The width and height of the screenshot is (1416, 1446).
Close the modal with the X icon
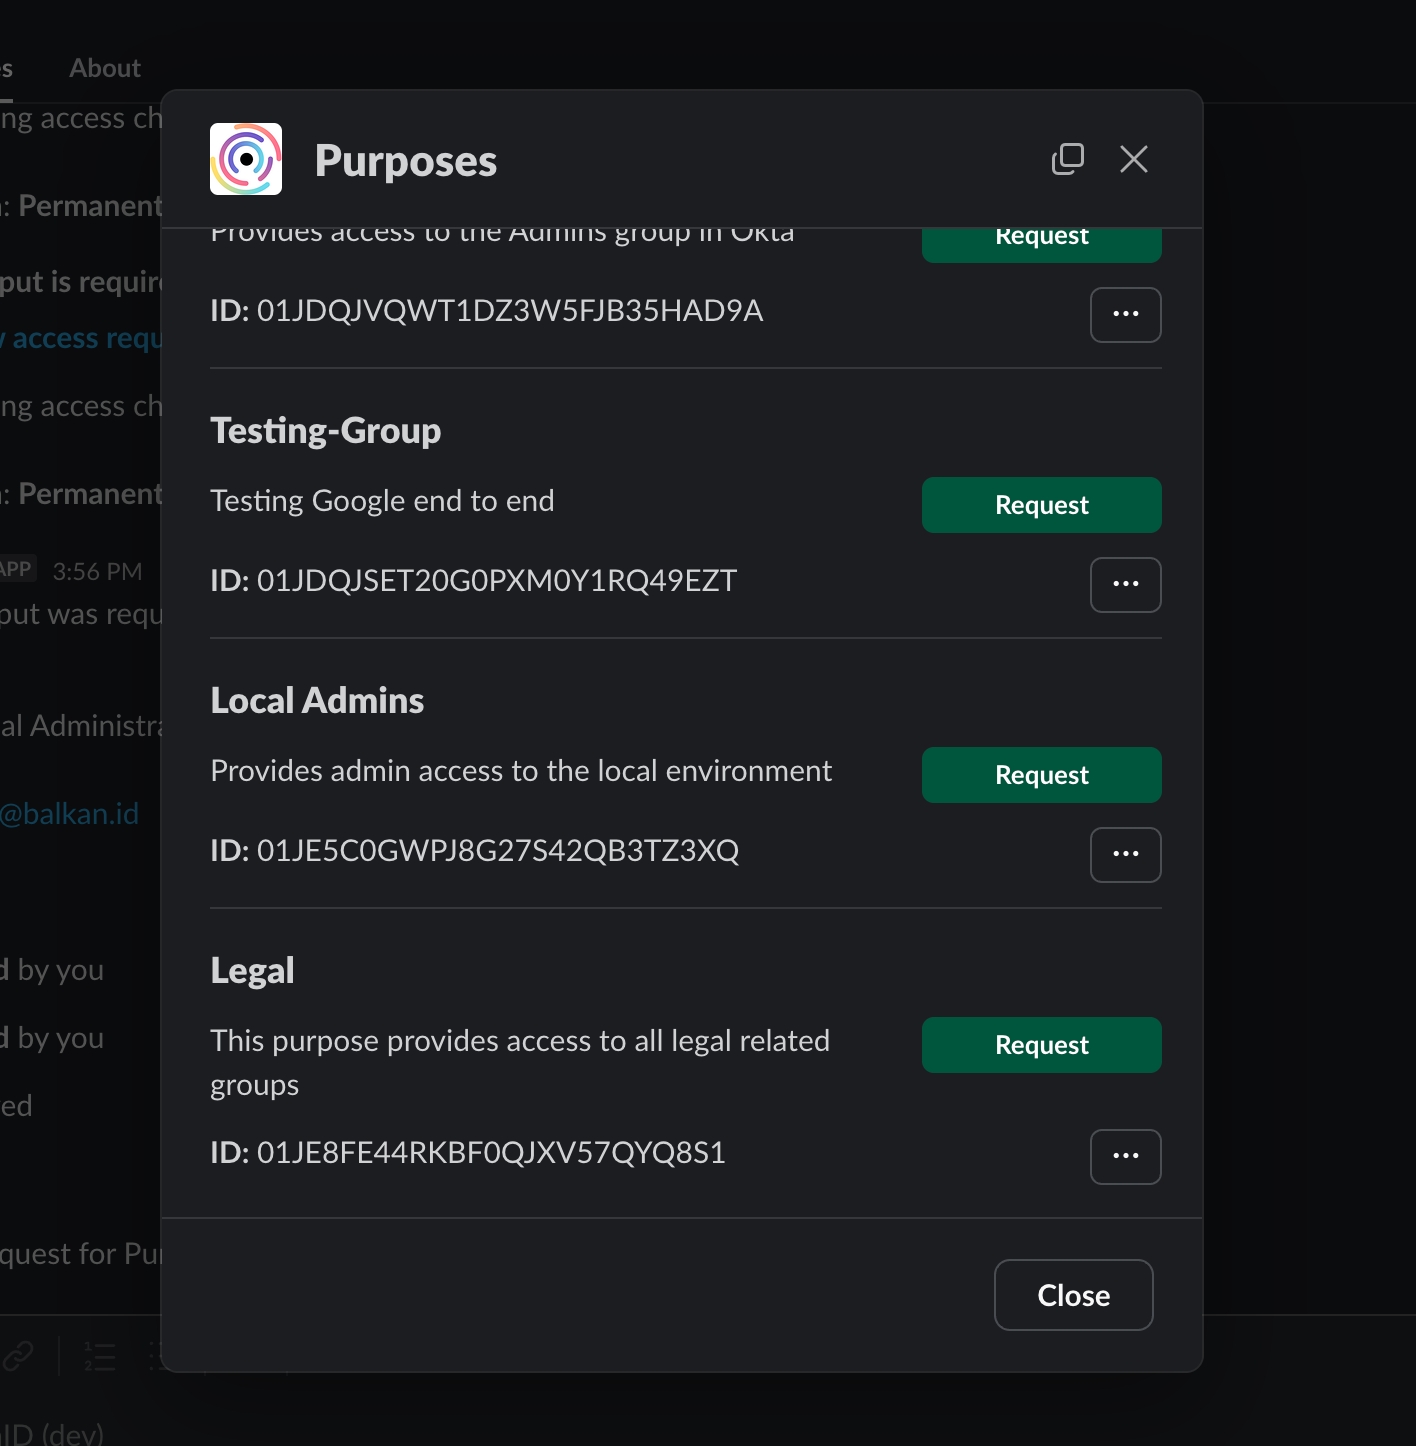tap(1133, 159)
